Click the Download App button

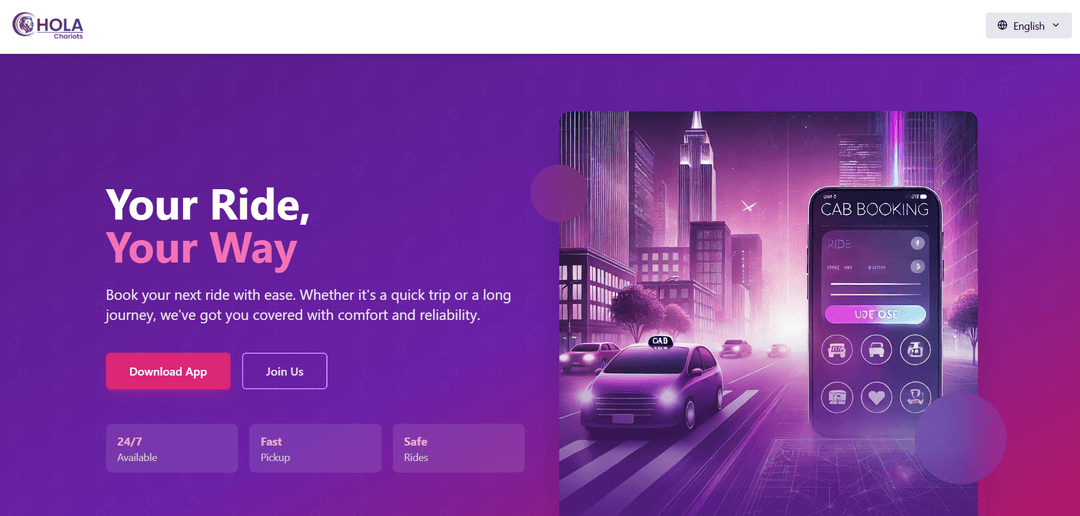[x=168, y=371]
